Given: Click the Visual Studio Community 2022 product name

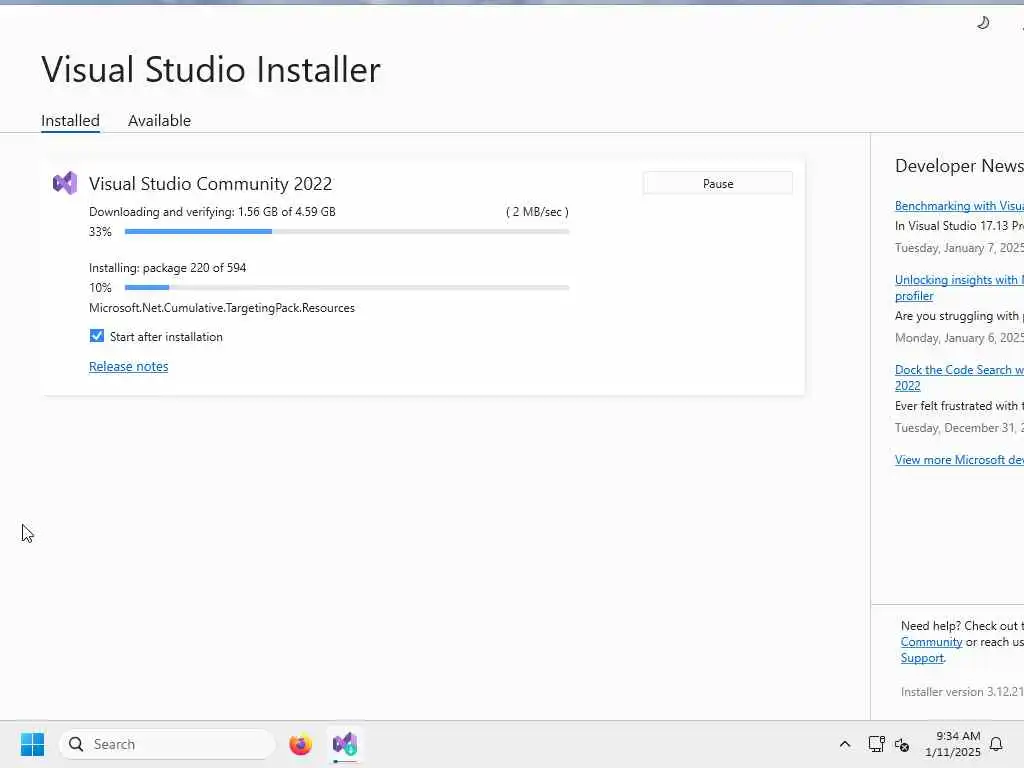Looking at the screenshot, I should click(x=210, y=184).
